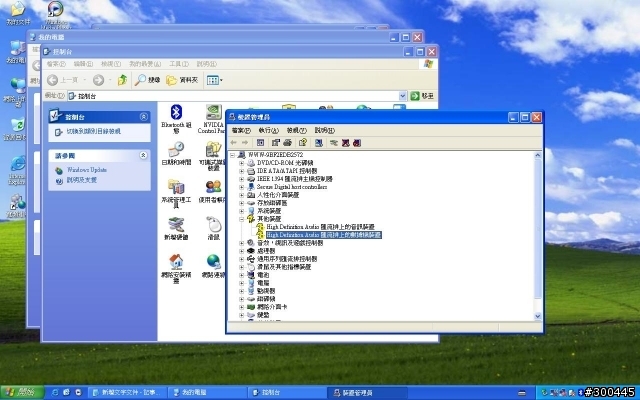Click the Help question-mark toolbar icon in 裝置管理員
The height and width of the screenshot is (400, 640).
tap(303, 142)
